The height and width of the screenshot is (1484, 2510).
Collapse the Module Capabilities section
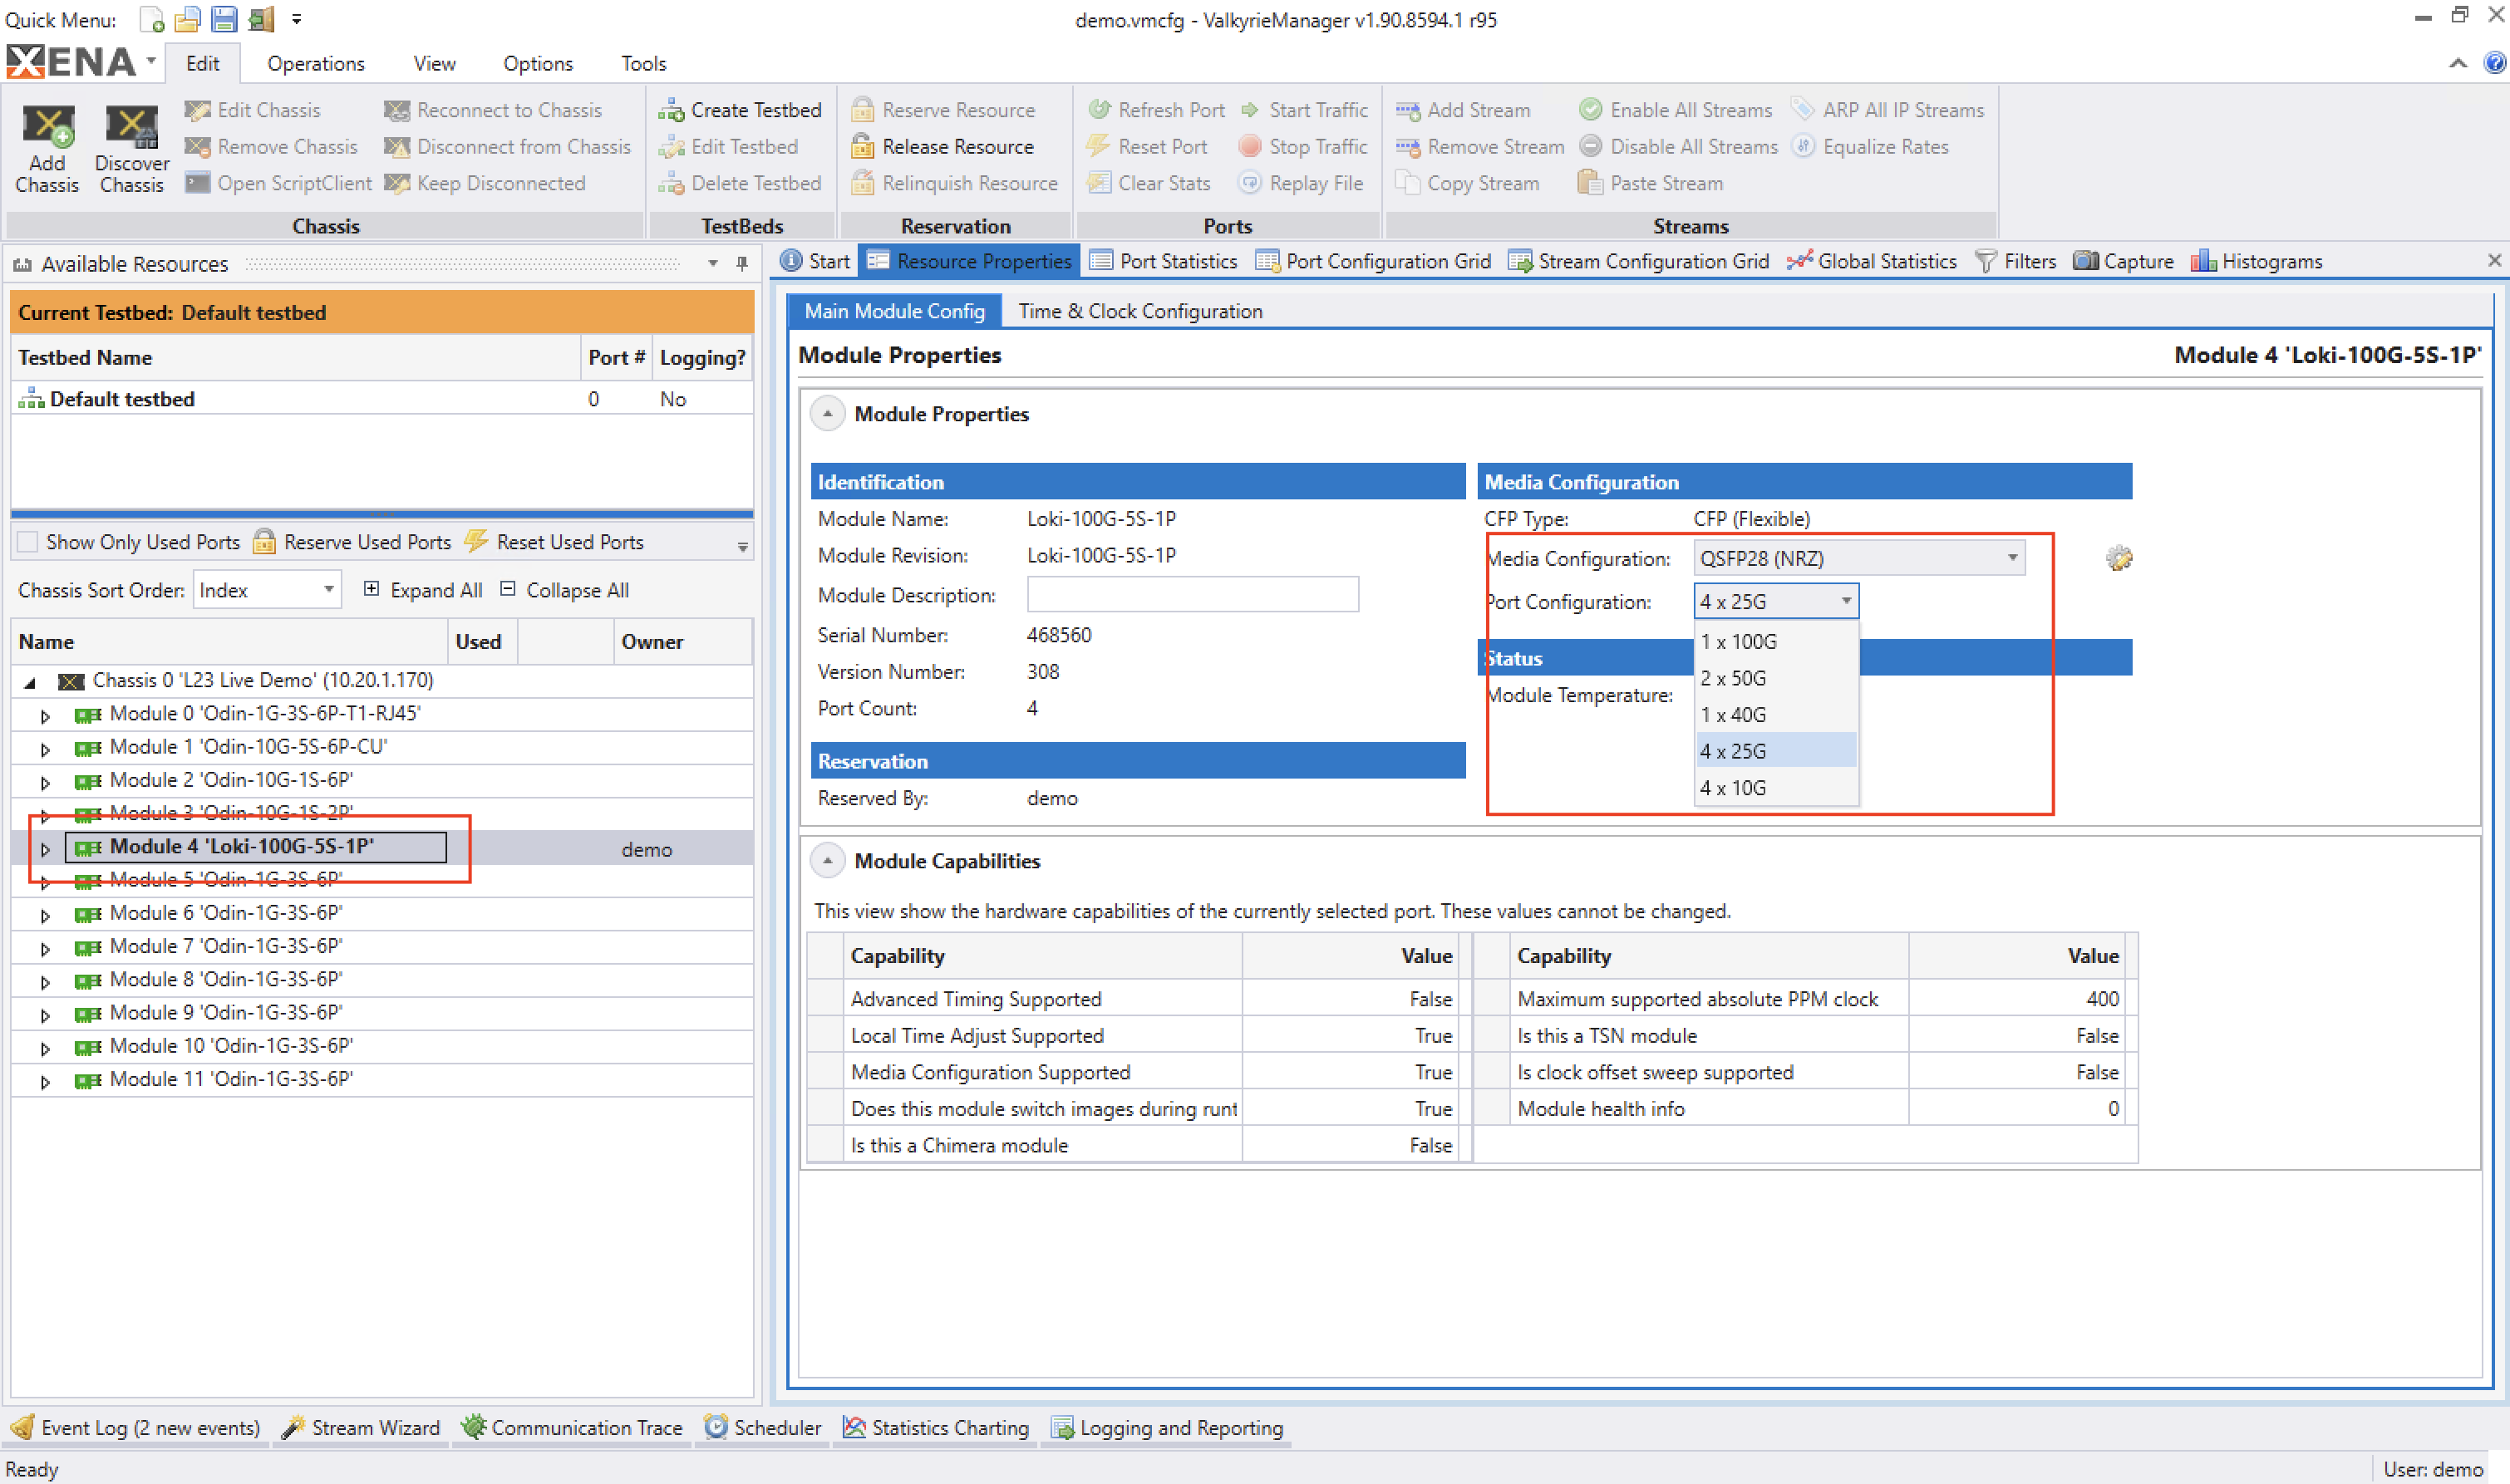point(827,861)
